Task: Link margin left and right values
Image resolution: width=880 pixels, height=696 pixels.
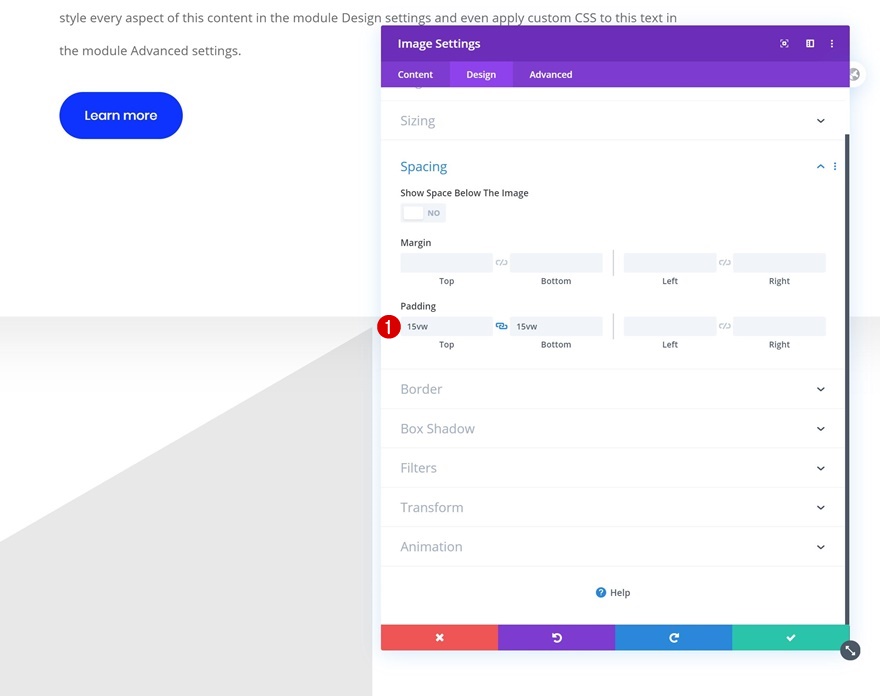Action: pos(725,263)
